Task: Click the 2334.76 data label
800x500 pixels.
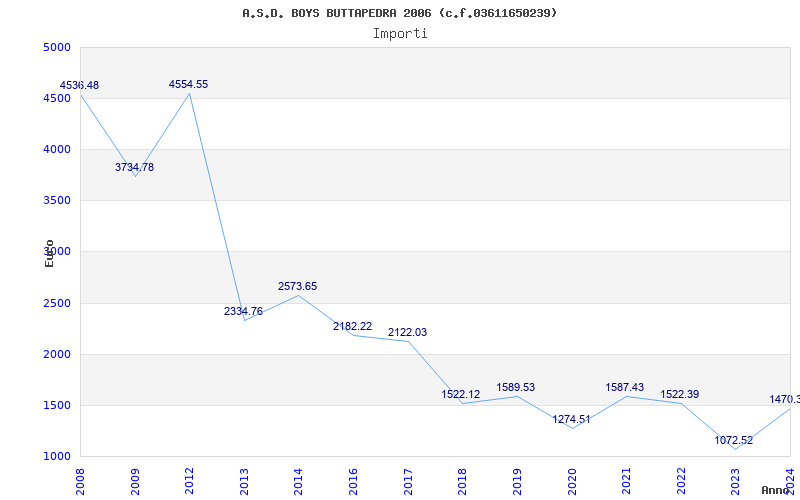Action: point(243,311)
